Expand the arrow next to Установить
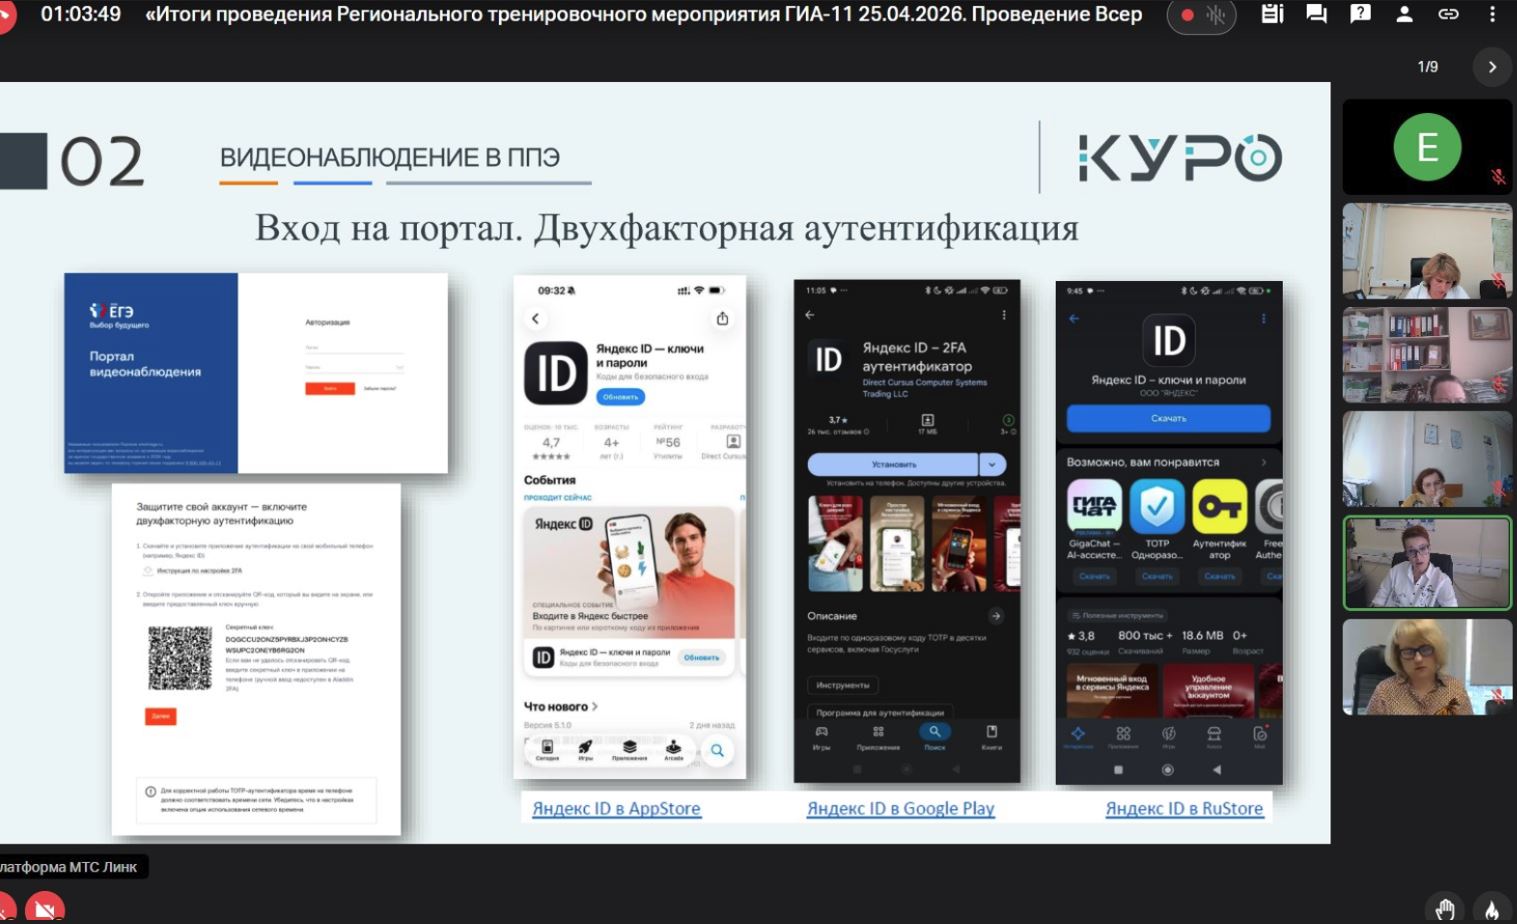This screenshot has height=924, width=1517. tap(992, 464)
